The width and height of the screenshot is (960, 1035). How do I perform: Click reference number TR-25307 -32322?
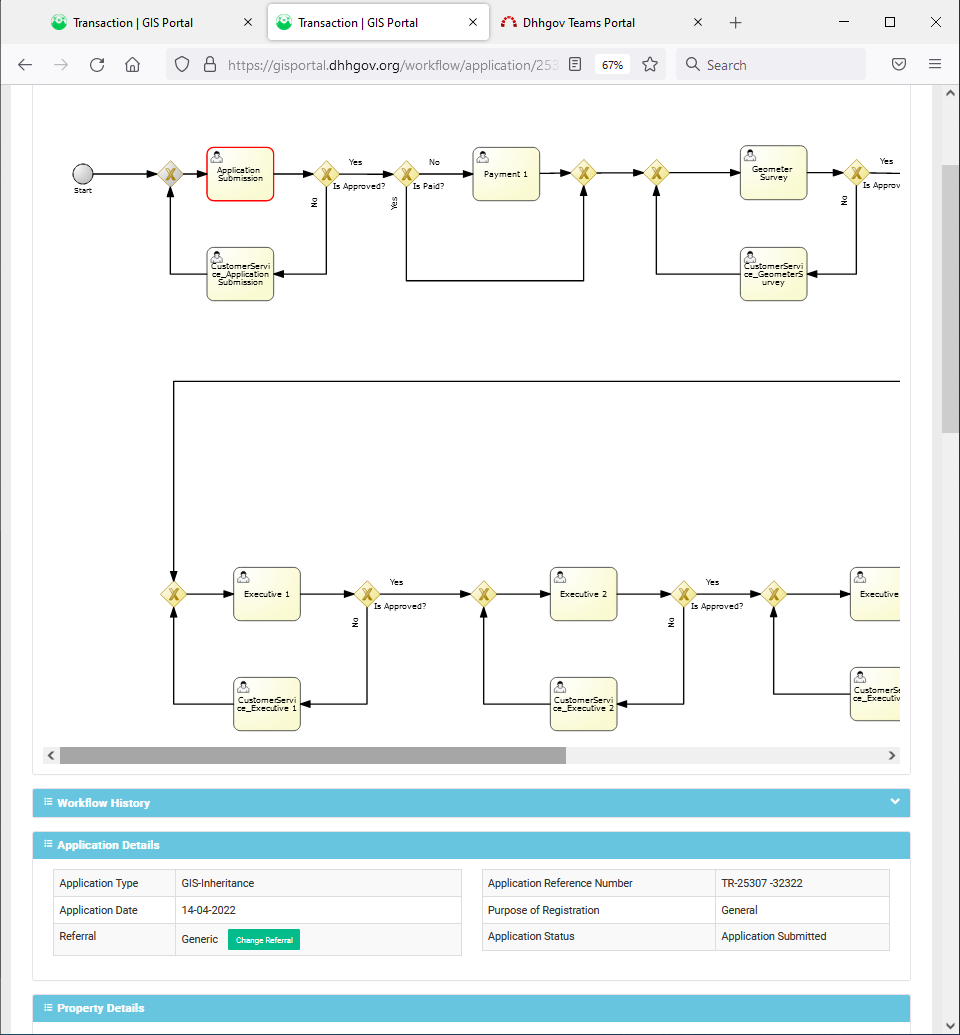point(761,883)
